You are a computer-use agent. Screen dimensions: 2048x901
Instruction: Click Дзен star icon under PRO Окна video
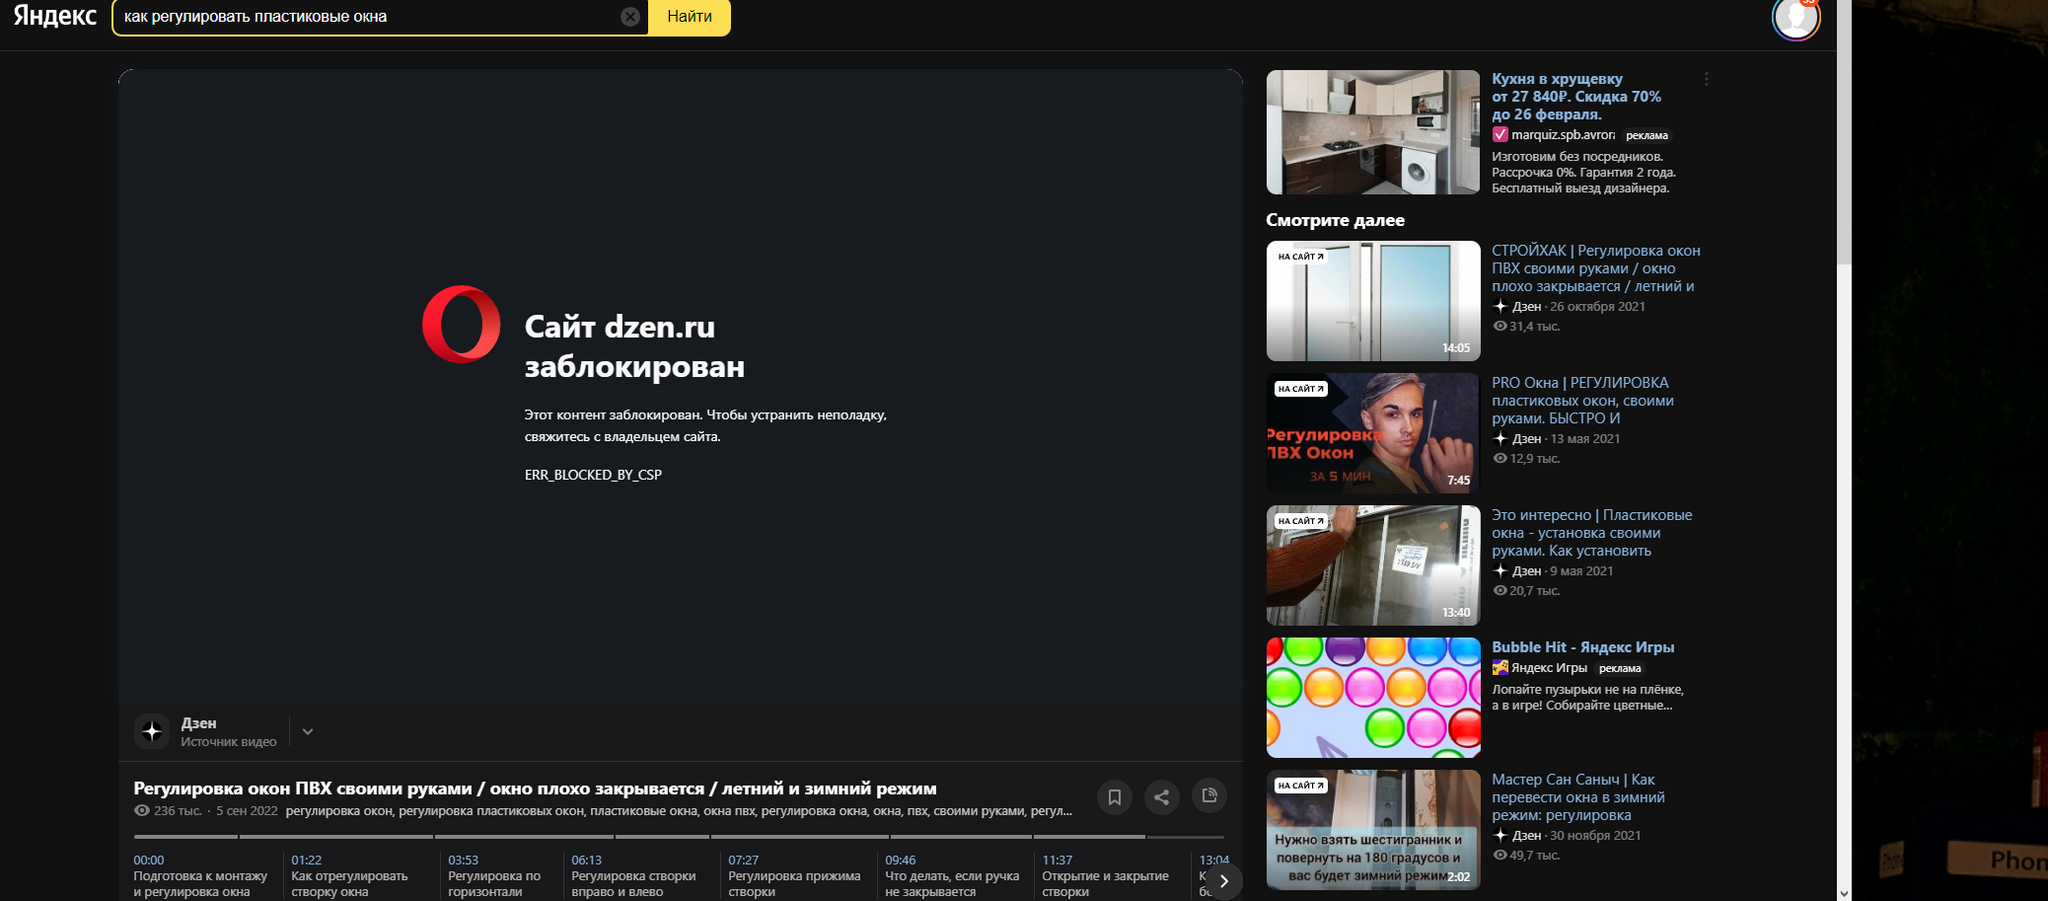pyautogui.click(x=1500, y=439)
